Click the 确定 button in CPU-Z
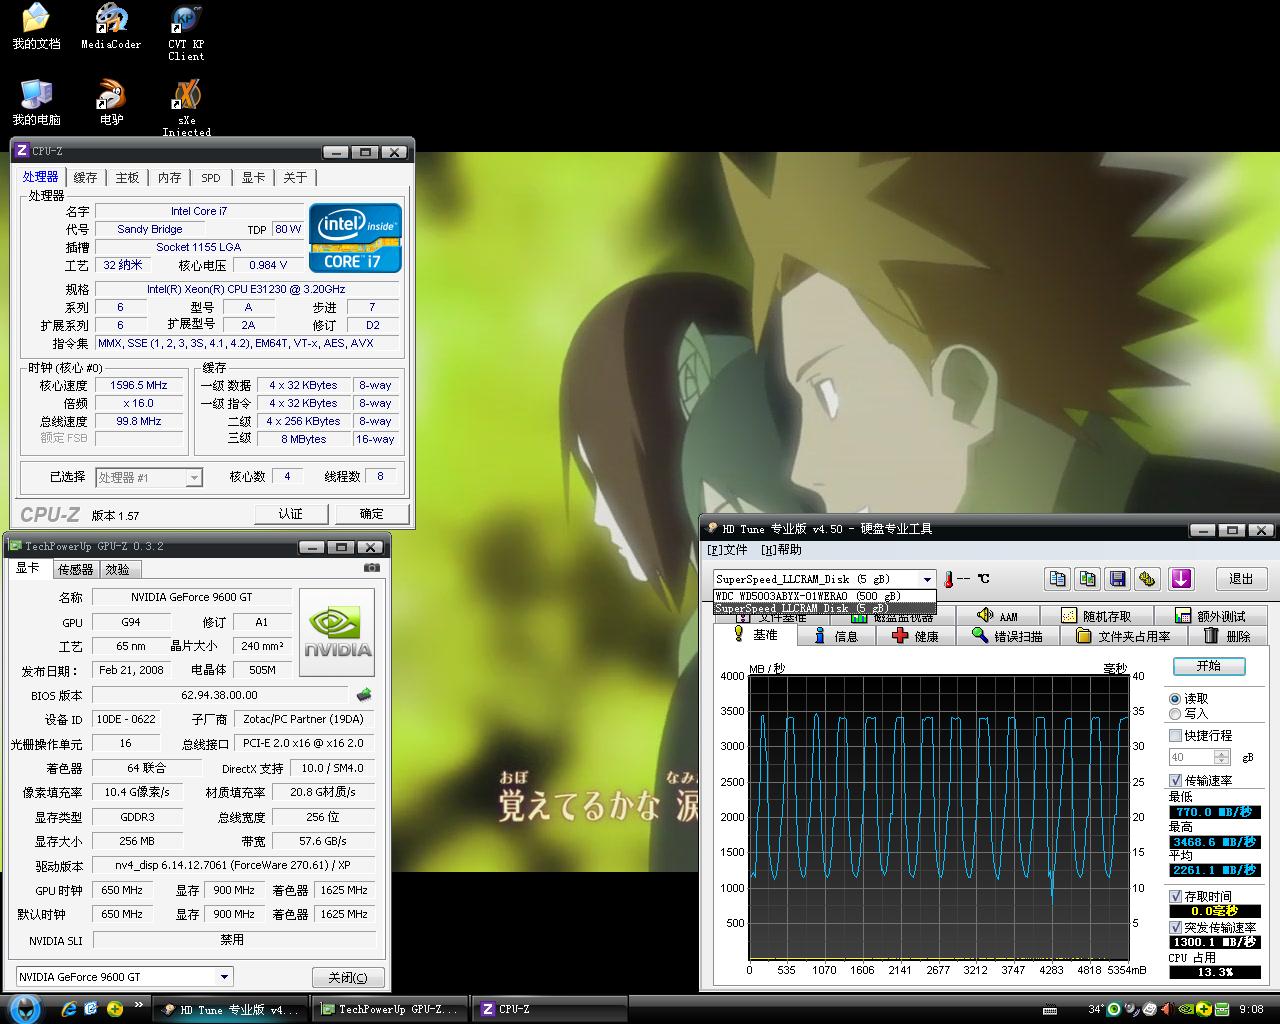 371,513
